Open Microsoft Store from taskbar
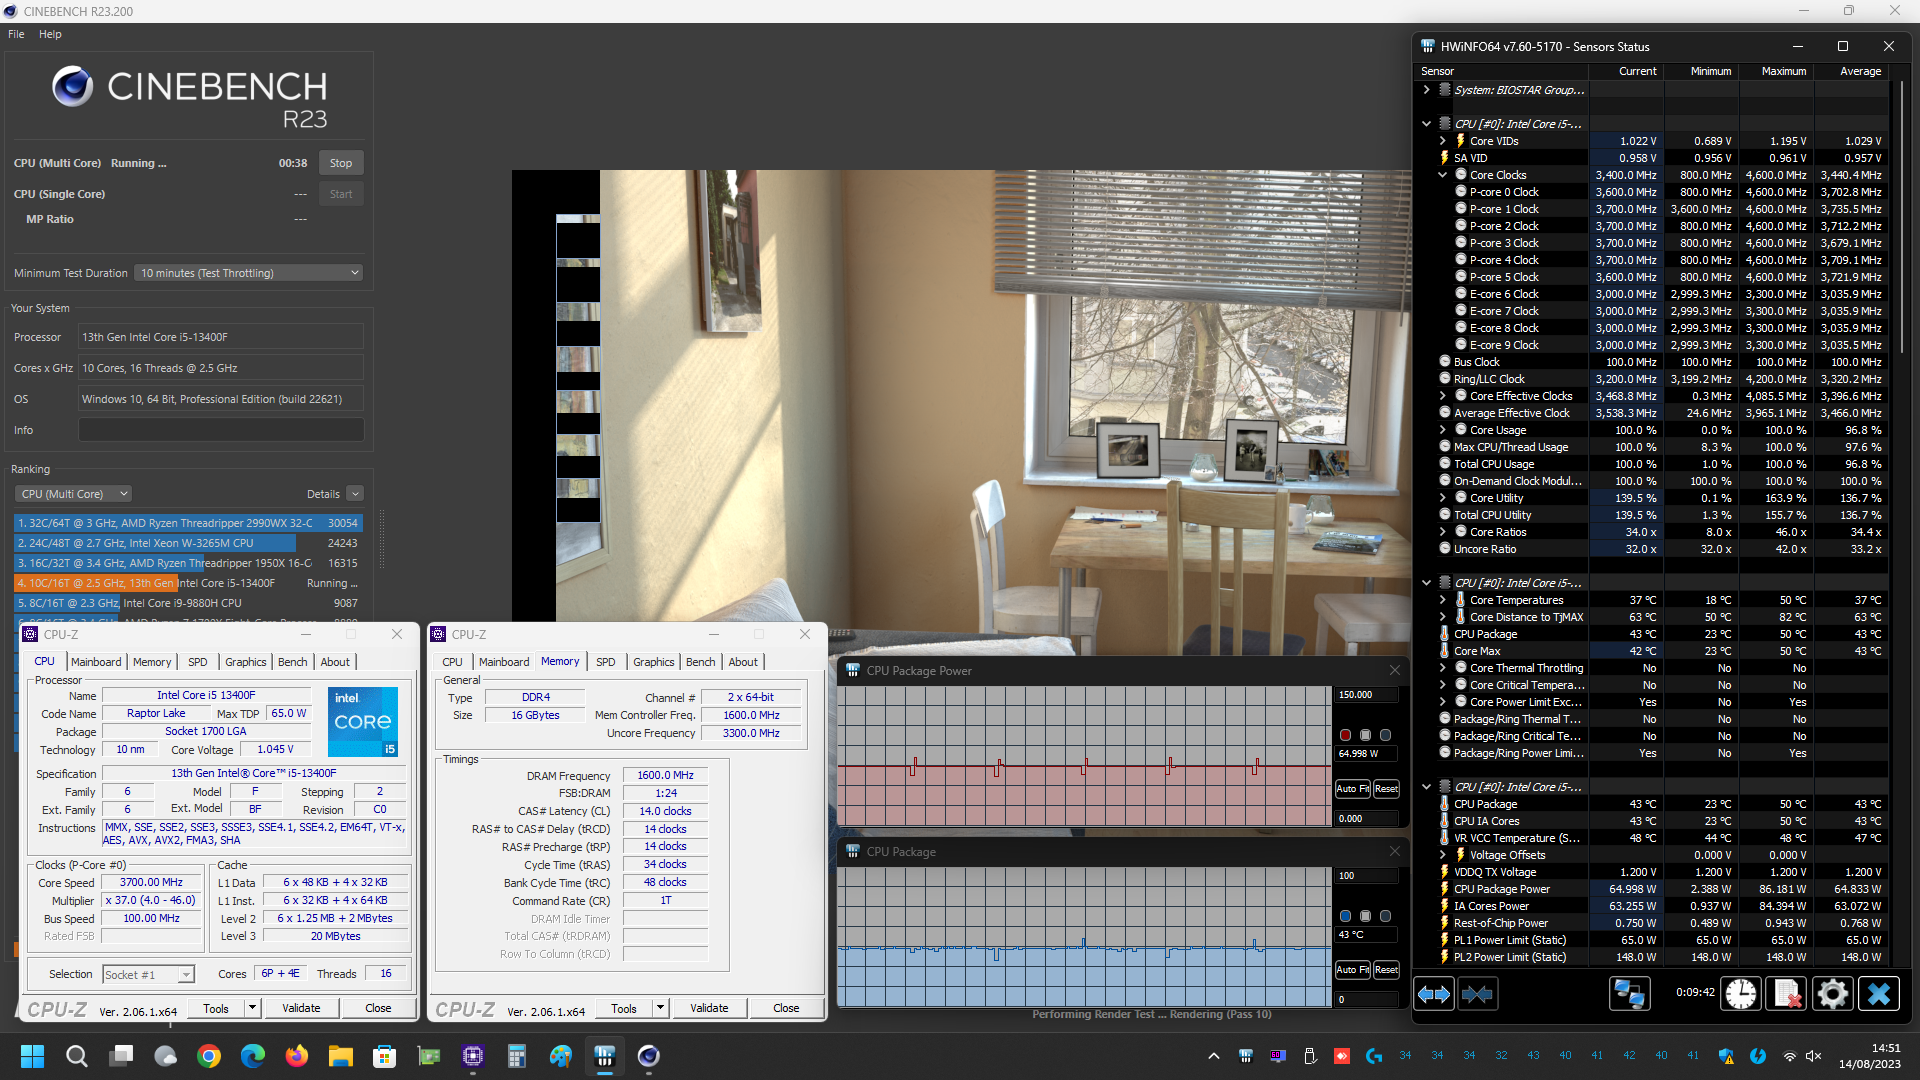The width and height of the screenshot is (1920, 1080). pyautogui.click(x=385, y=1056)
